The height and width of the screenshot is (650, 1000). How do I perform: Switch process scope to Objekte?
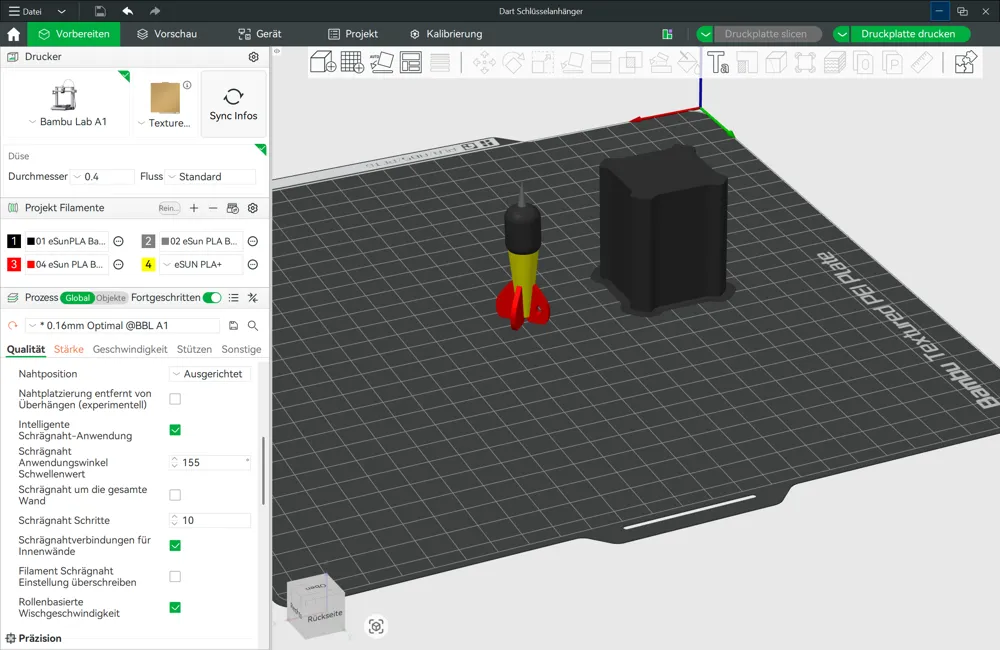coord(111,298)
